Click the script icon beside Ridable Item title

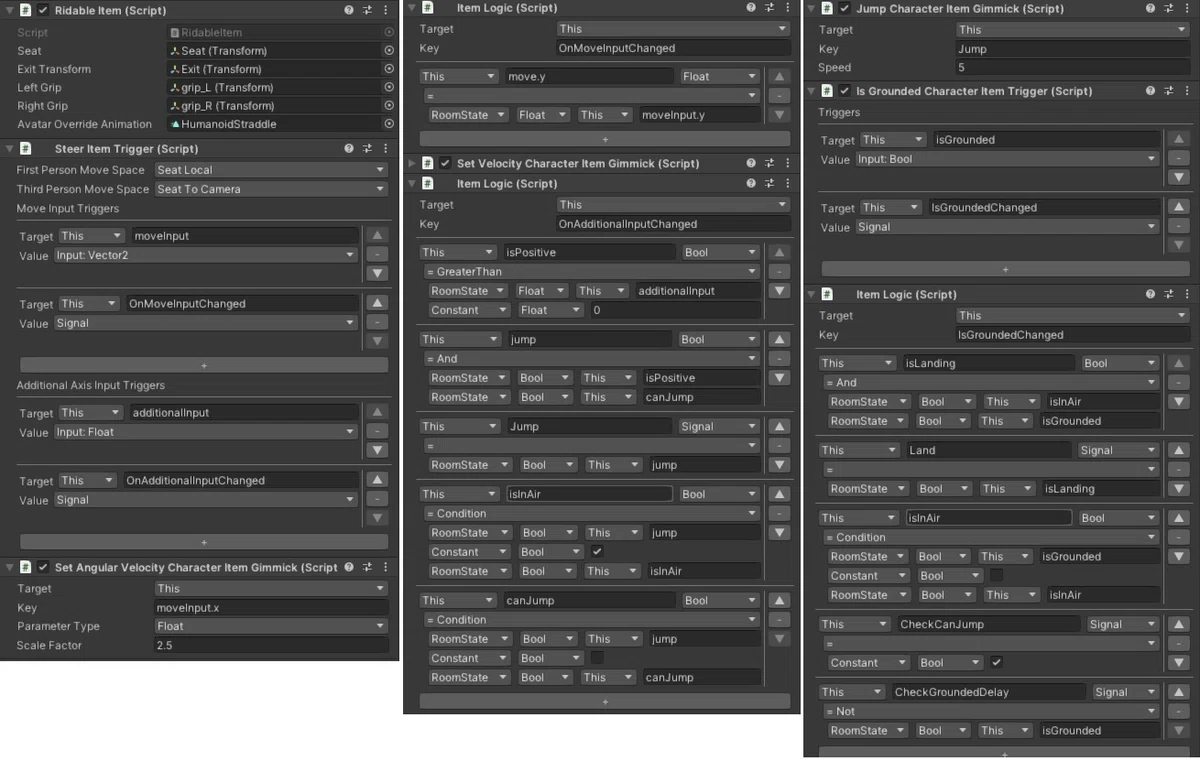tap(25, 10)
